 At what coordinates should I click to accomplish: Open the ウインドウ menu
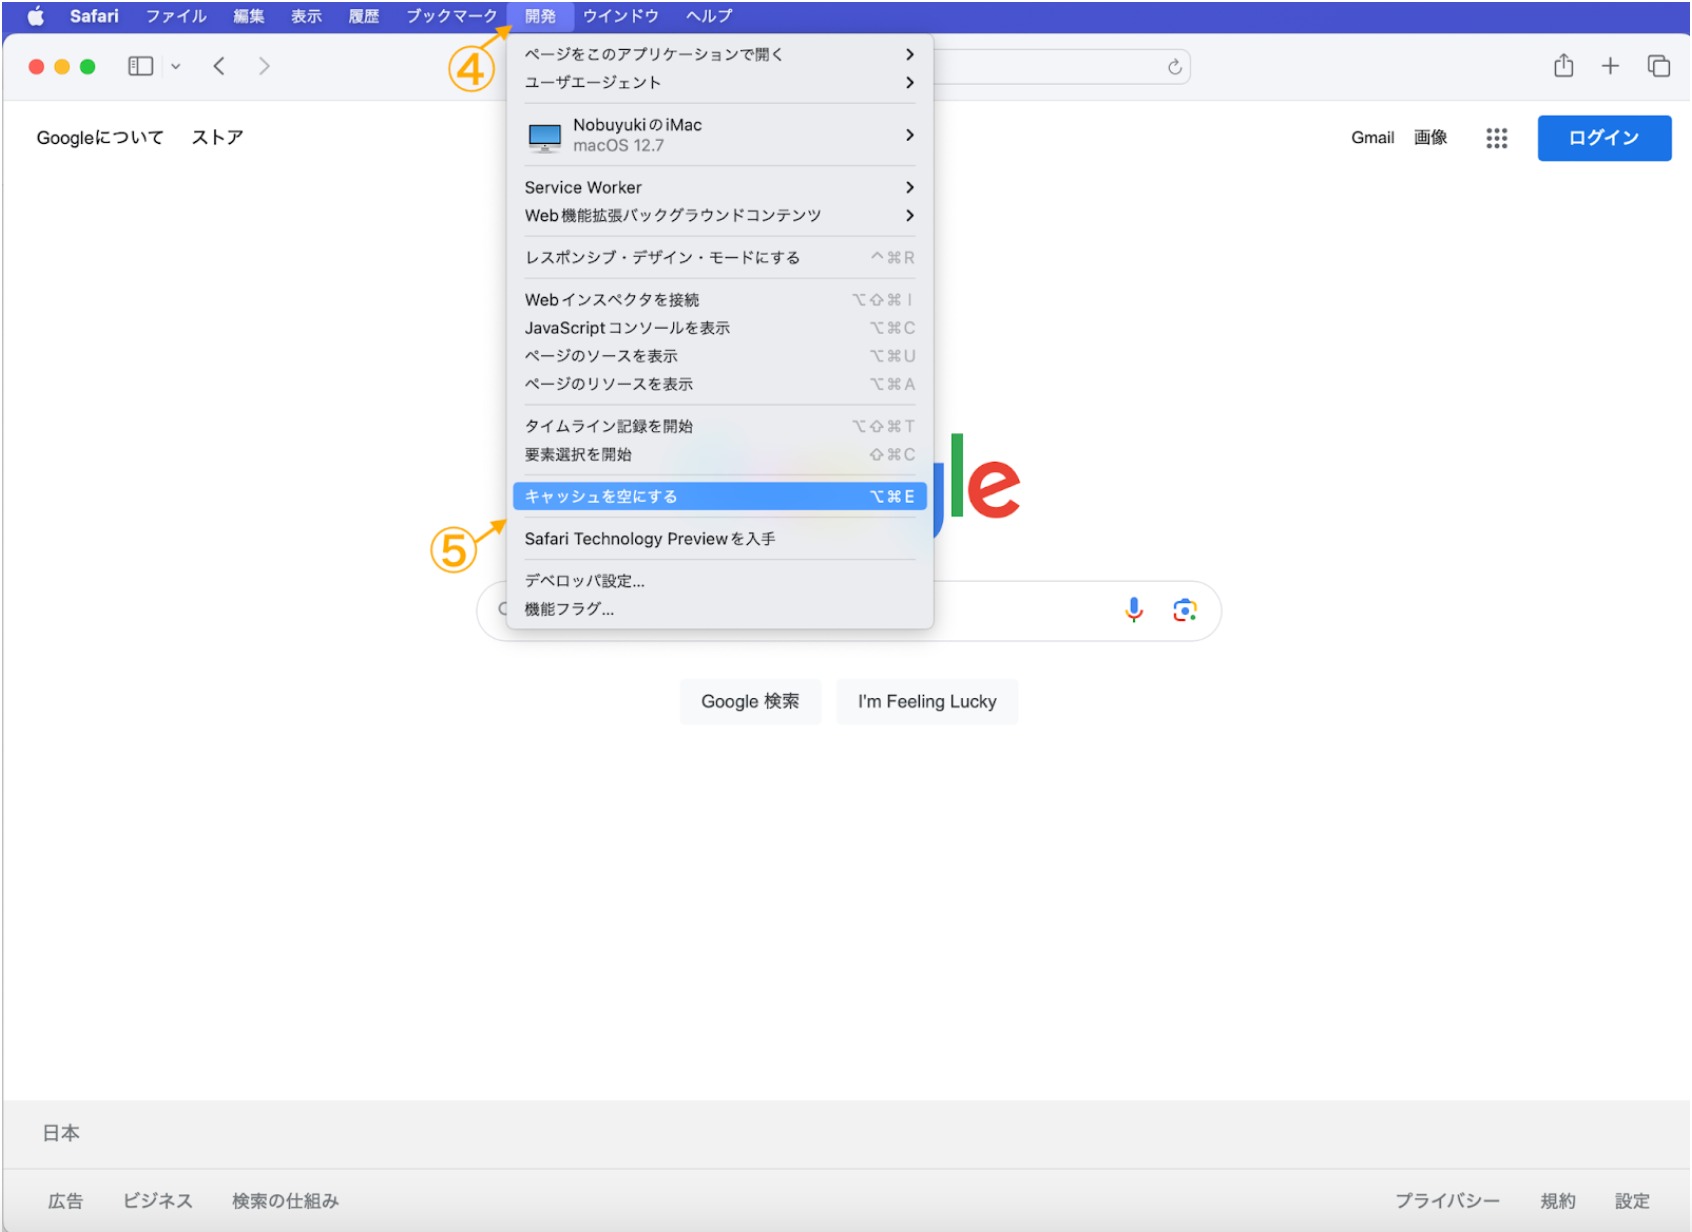click(621, 16)
